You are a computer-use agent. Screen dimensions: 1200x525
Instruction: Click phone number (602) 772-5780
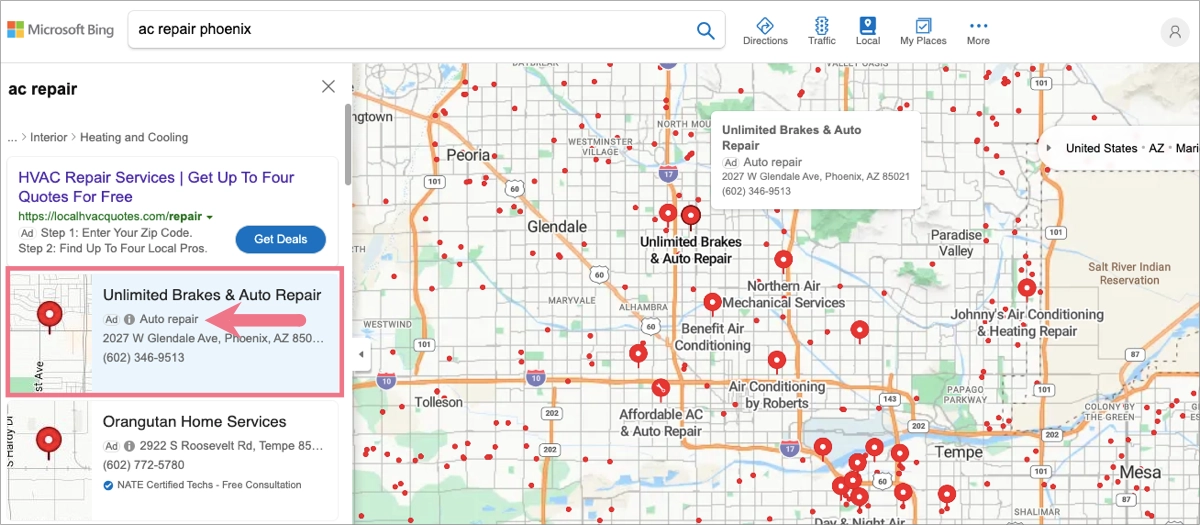click(x=144, y=465)
